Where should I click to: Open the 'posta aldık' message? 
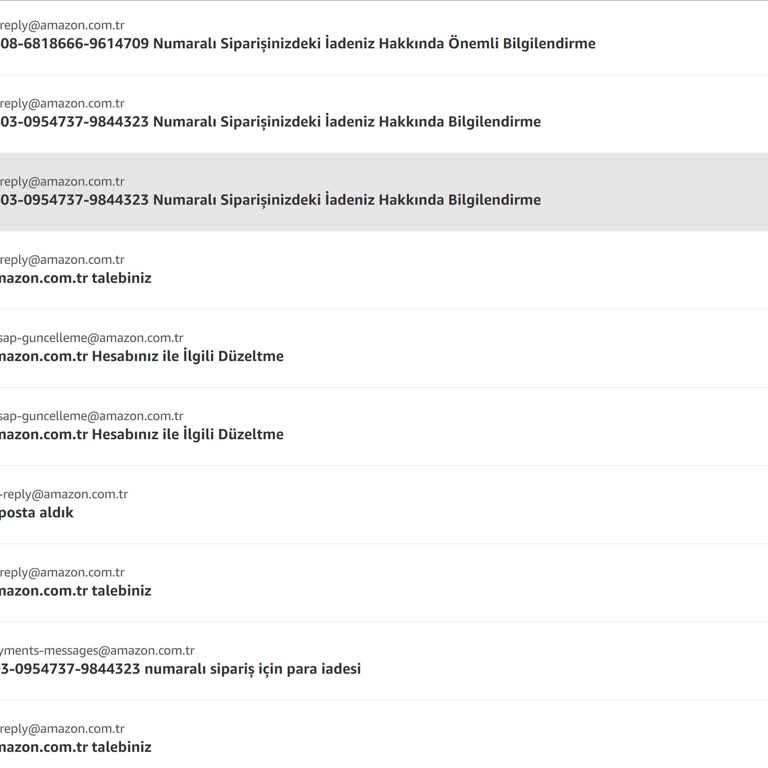pos(384,505)
